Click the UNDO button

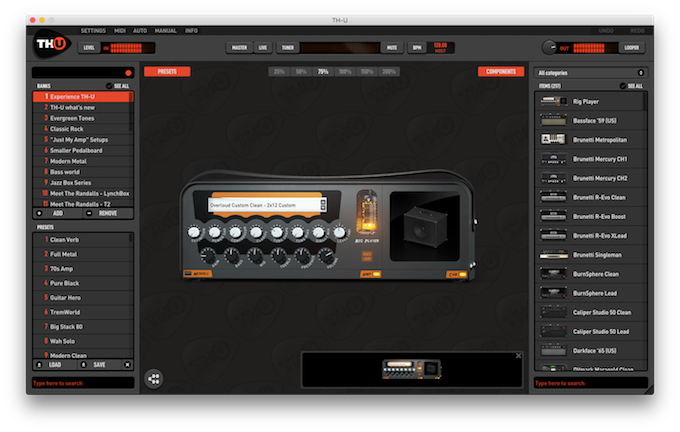pos(606,30)
